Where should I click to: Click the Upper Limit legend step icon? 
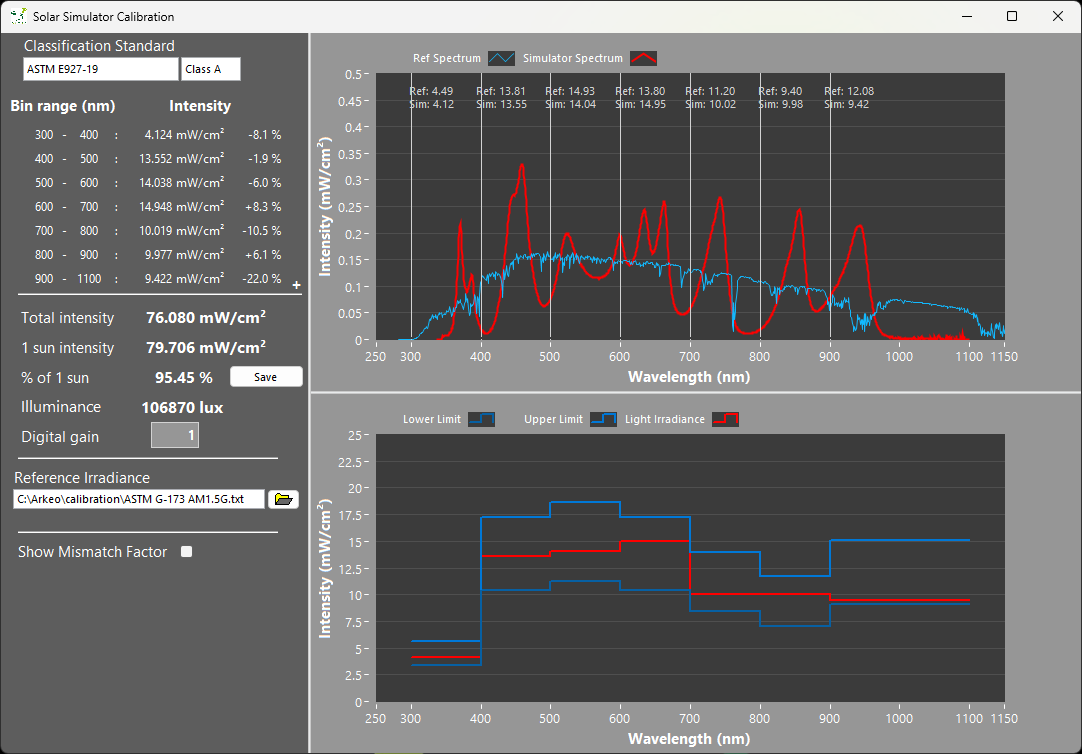[x=603, y=420]
